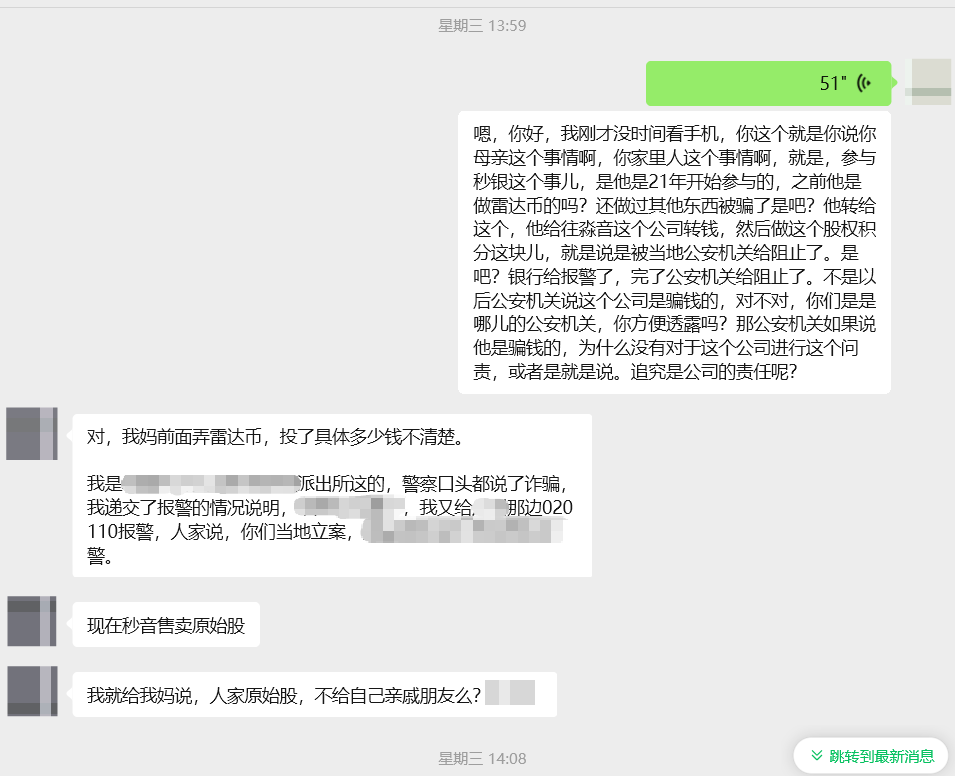This screenshot has height=776, width=955.
Task: Click the 星期三 13:59 timestamp
Action: pos(477,25)
